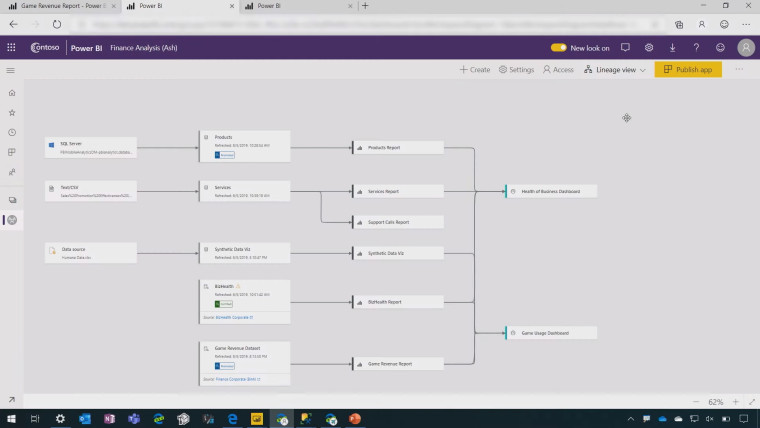Open the Game Revenue Report node
760x428 pixels.
pyautogui.click(x=398, y=364)
